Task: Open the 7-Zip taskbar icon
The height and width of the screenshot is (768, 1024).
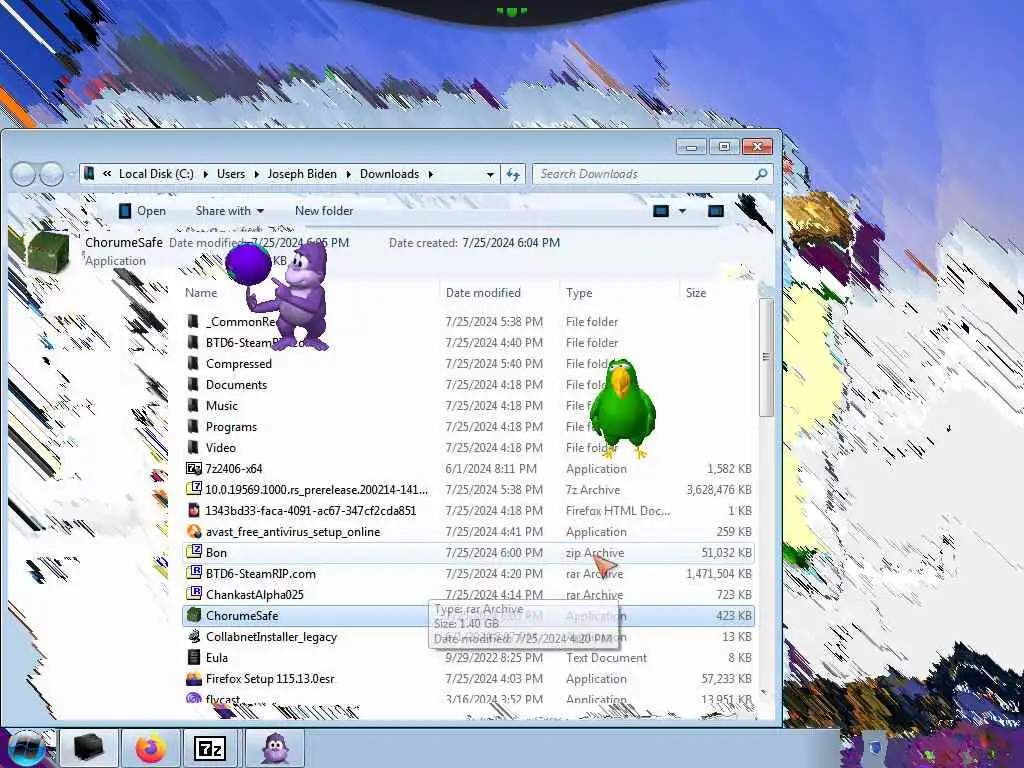Action: pos(210,748)
